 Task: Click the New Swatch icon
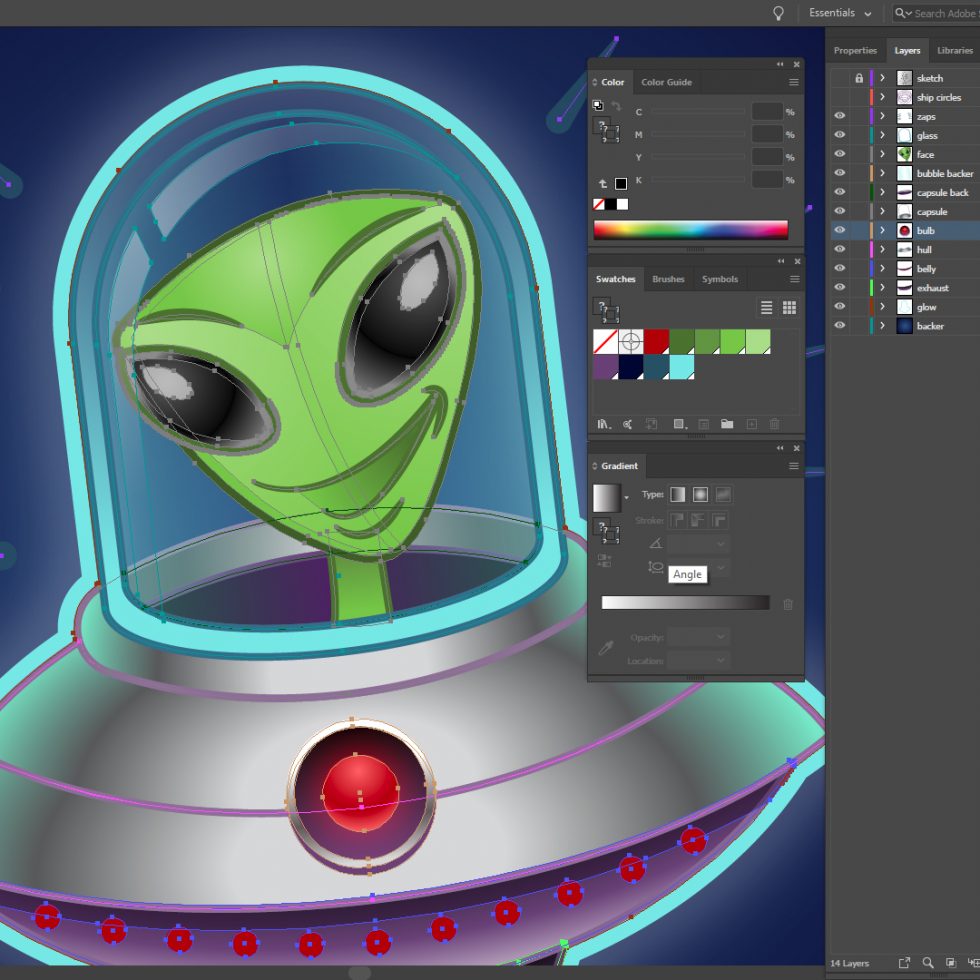point(752,424)
